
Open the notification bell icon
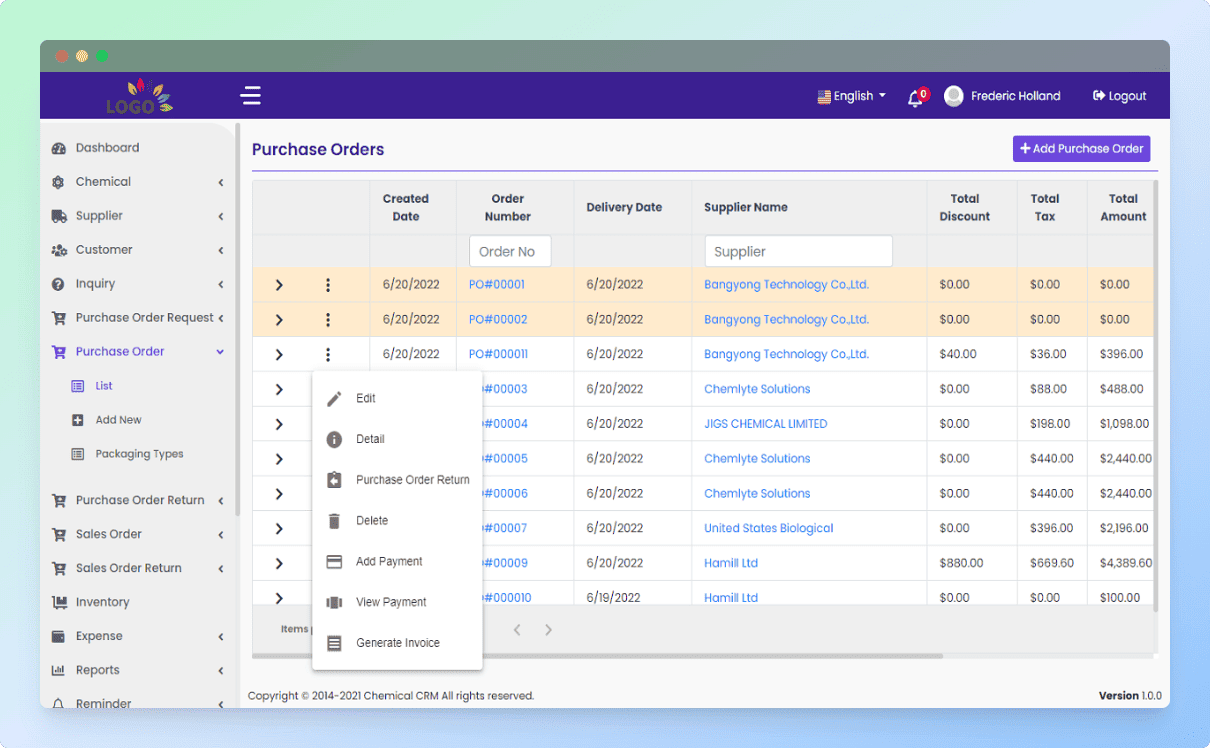(914, 98)
